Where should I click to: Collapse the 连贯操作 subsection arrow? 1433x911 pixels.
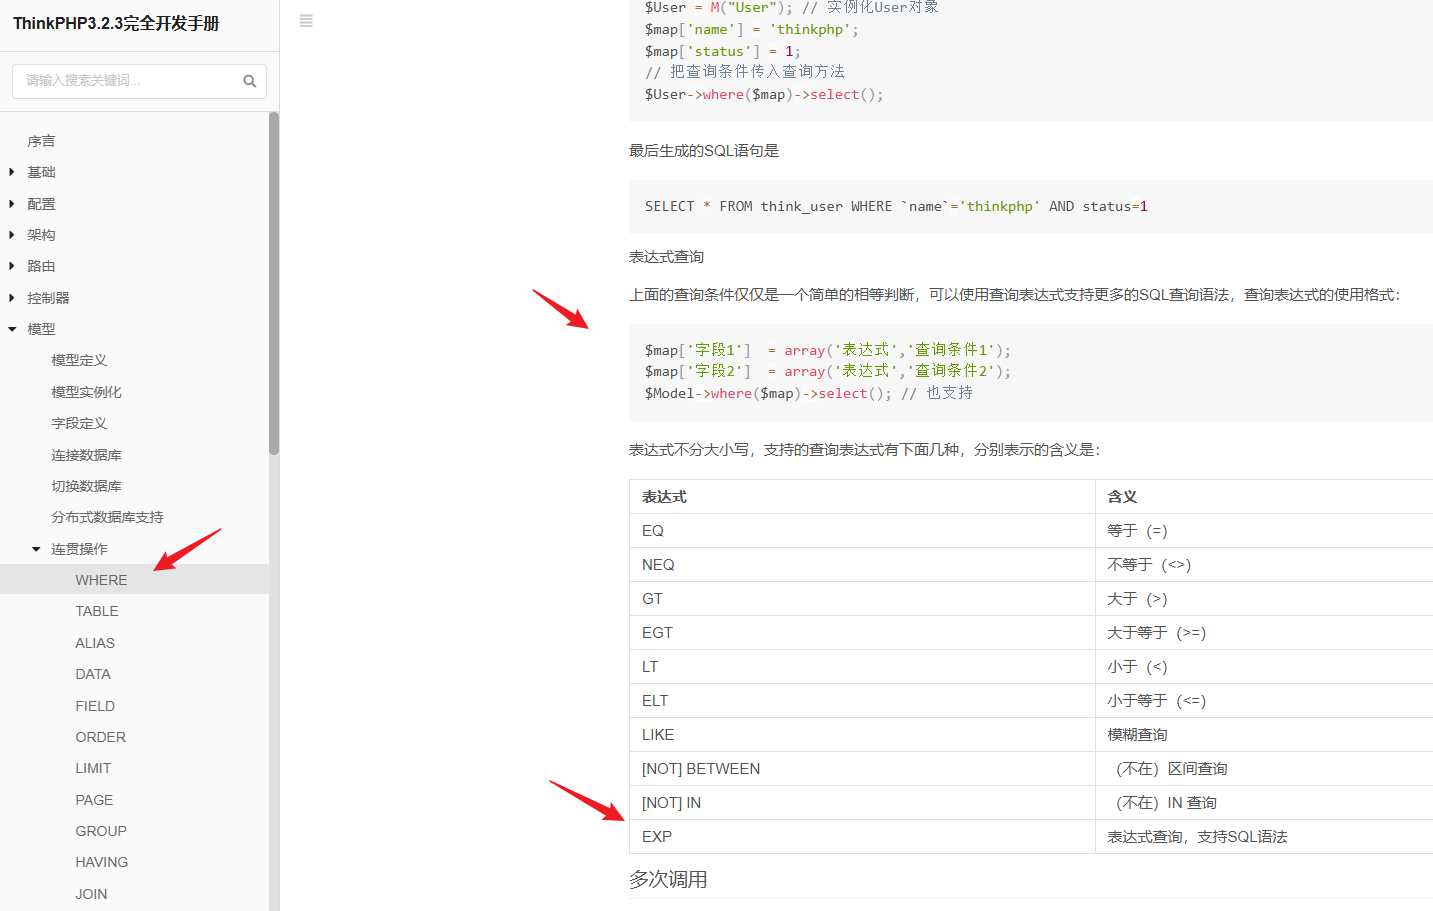tap(36, 549)
